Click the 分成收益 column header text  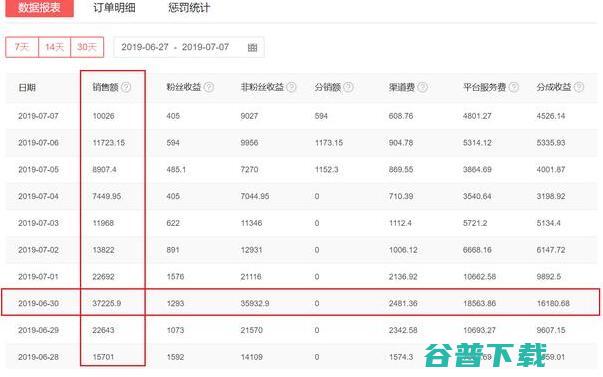(554, 87)
